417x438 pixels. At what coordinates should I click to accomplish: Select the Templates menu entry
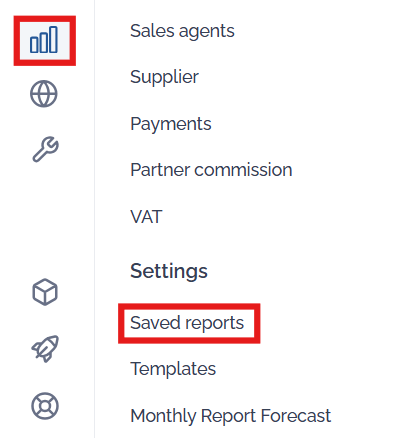[173, 369]
